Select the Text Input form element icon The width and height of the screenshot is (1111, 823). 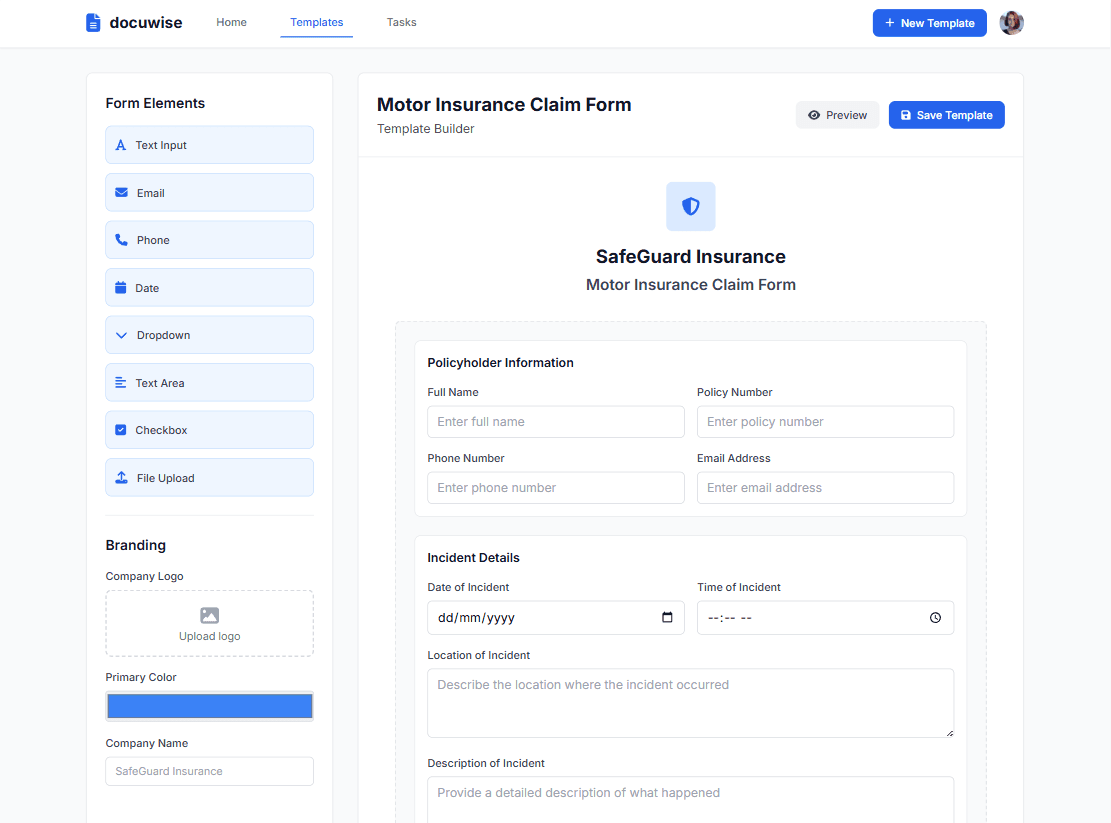121,144
